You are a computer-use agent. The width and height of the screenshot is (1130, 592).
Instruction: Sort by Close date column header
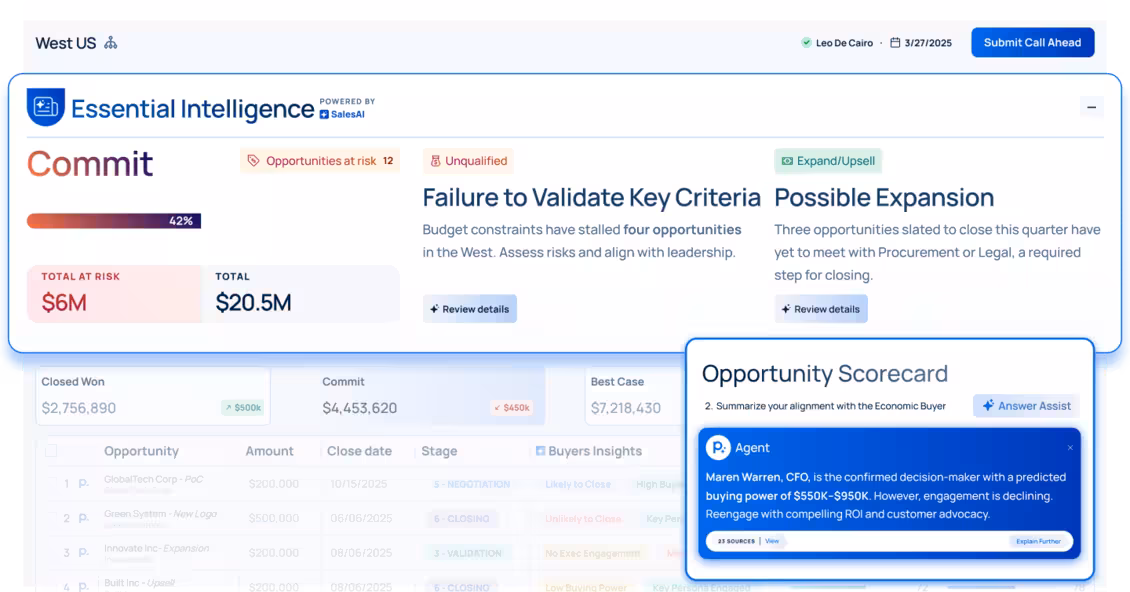pyautogui.click(x=360, y=451)
